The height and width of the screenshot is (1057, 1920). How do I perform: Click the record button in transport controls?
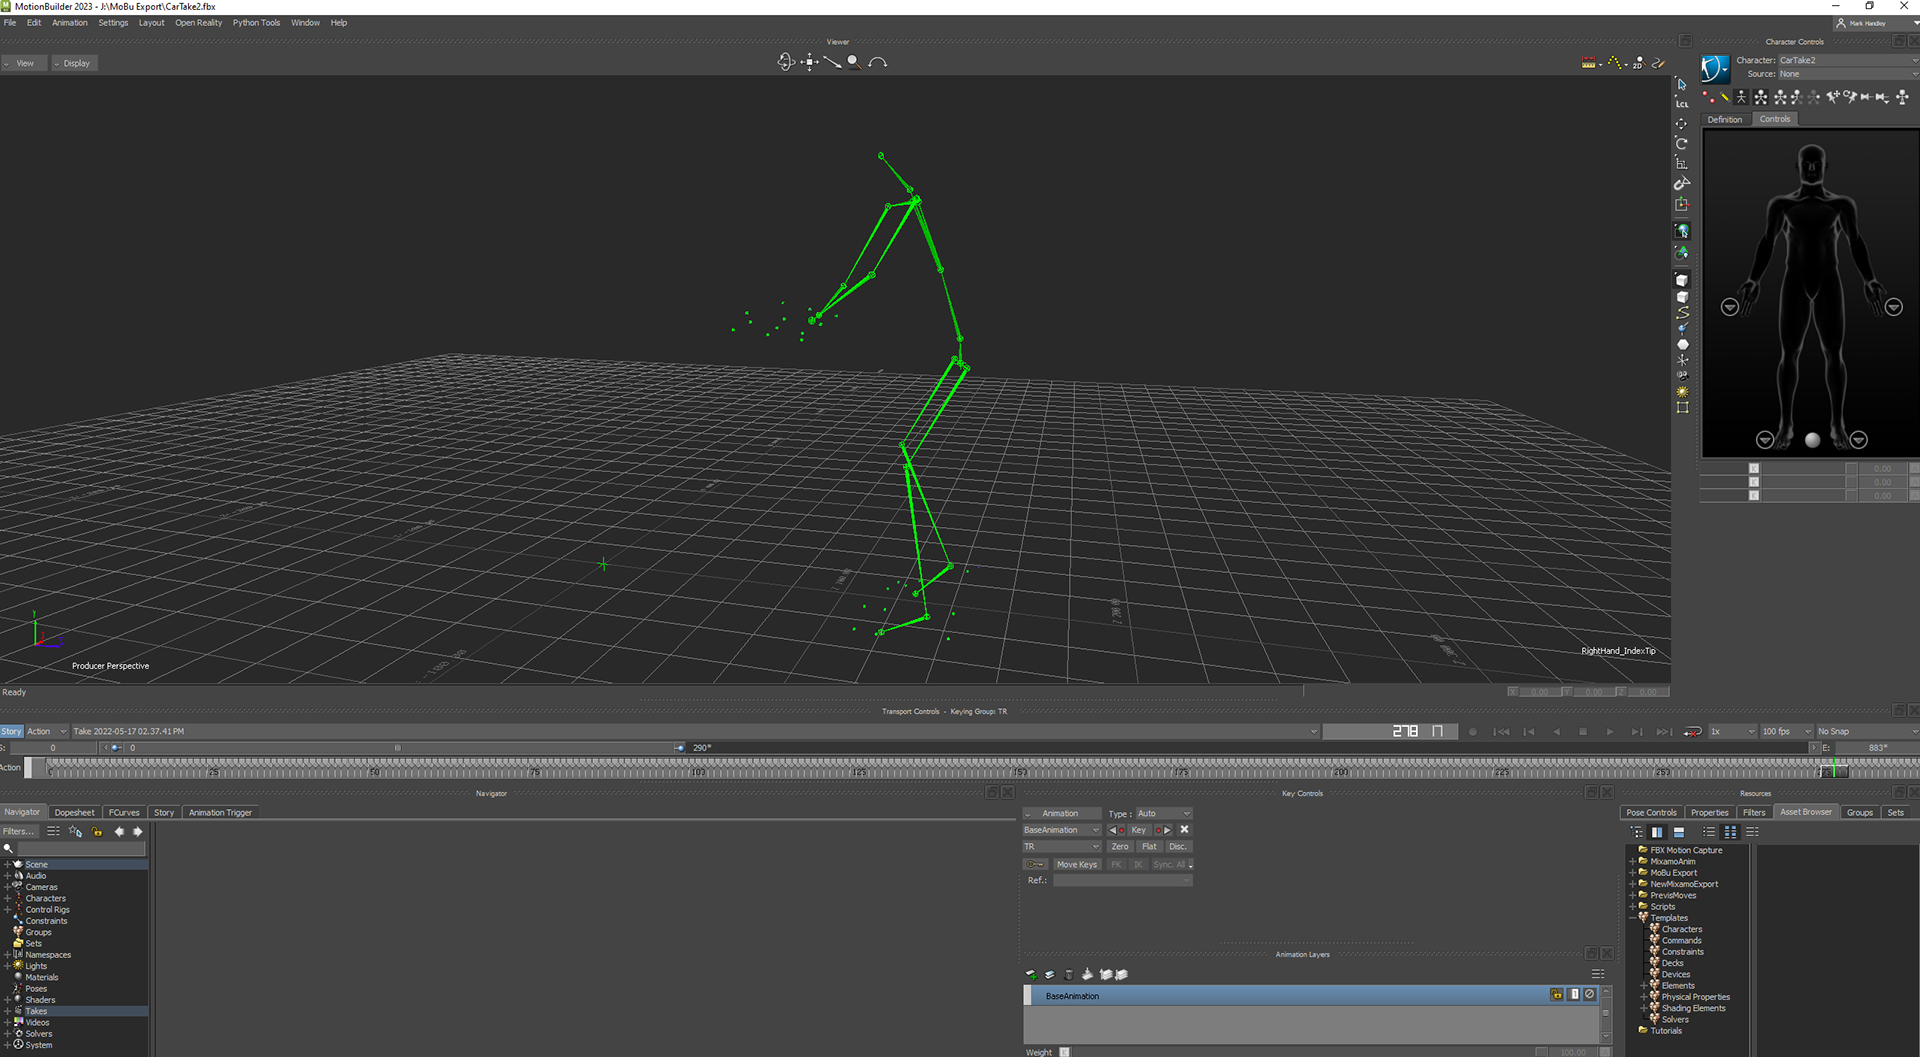click(x=1472, y=732)
